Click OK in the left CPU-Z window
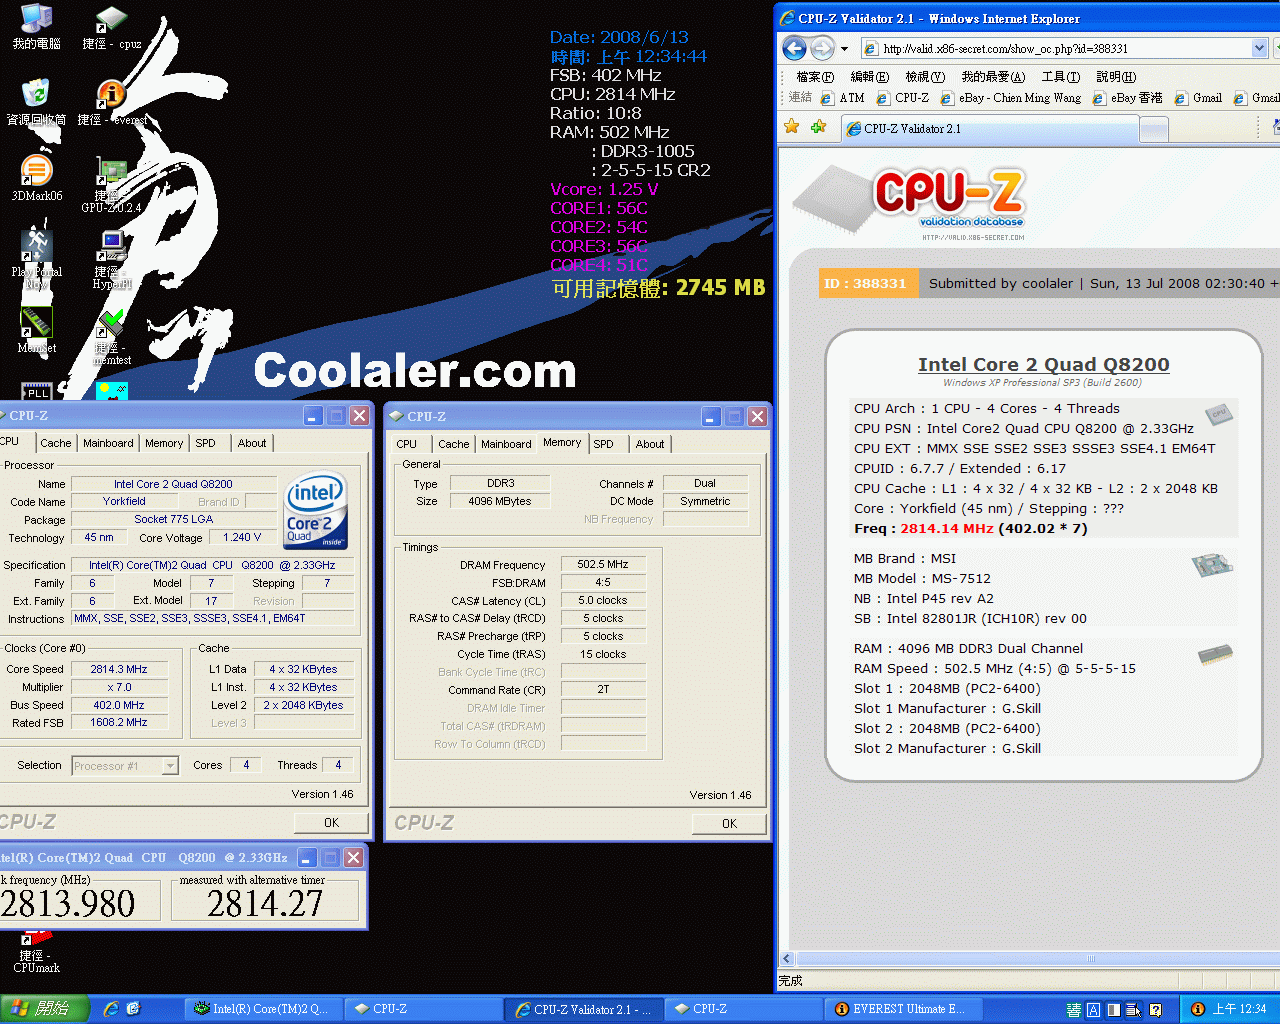The height and width of the screenshot is (1024, 1280). [x=331, y=823]
